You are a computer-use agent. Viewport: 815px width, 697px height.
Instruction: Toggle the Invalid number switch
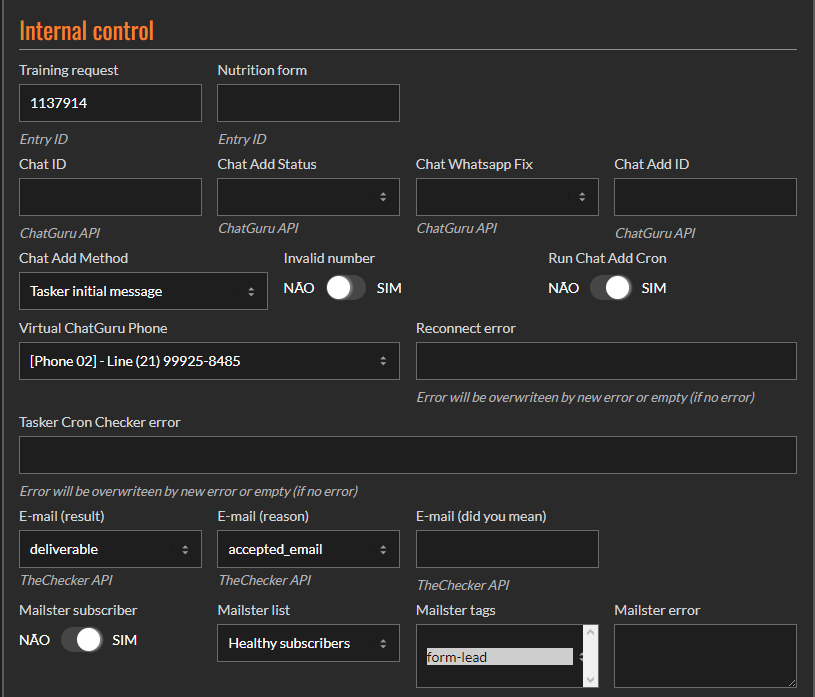(x=345, y=288)
